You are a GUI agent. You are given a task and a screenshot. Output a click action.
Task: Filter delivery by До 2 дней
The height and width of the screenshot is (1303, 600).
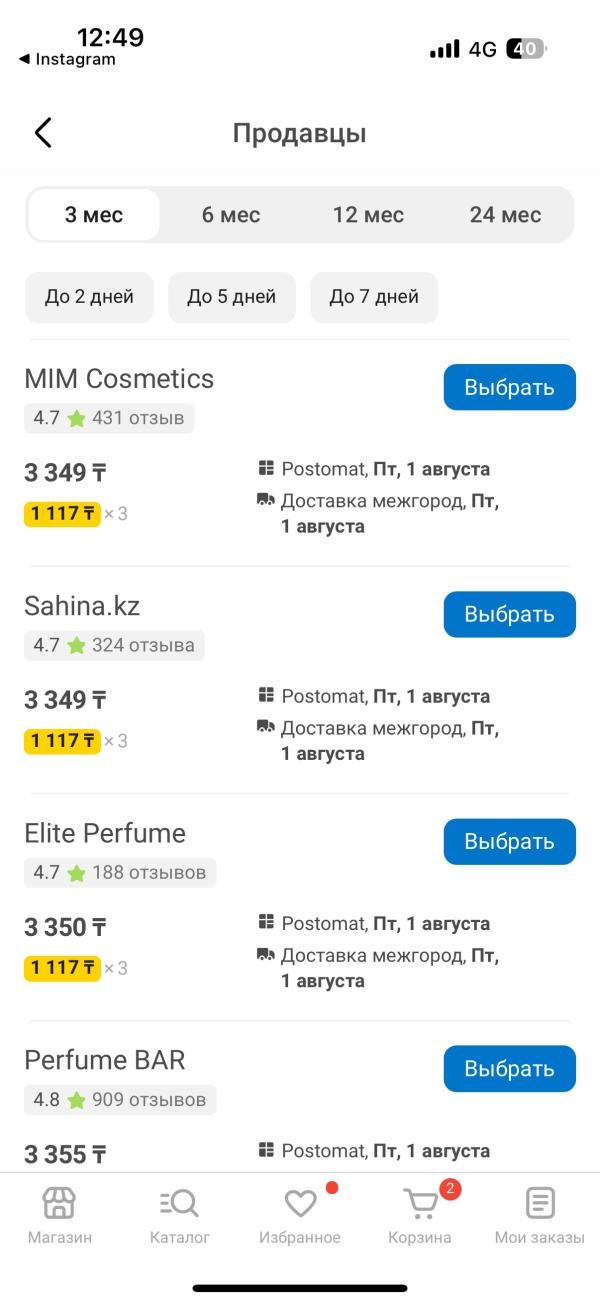point(89,297)
